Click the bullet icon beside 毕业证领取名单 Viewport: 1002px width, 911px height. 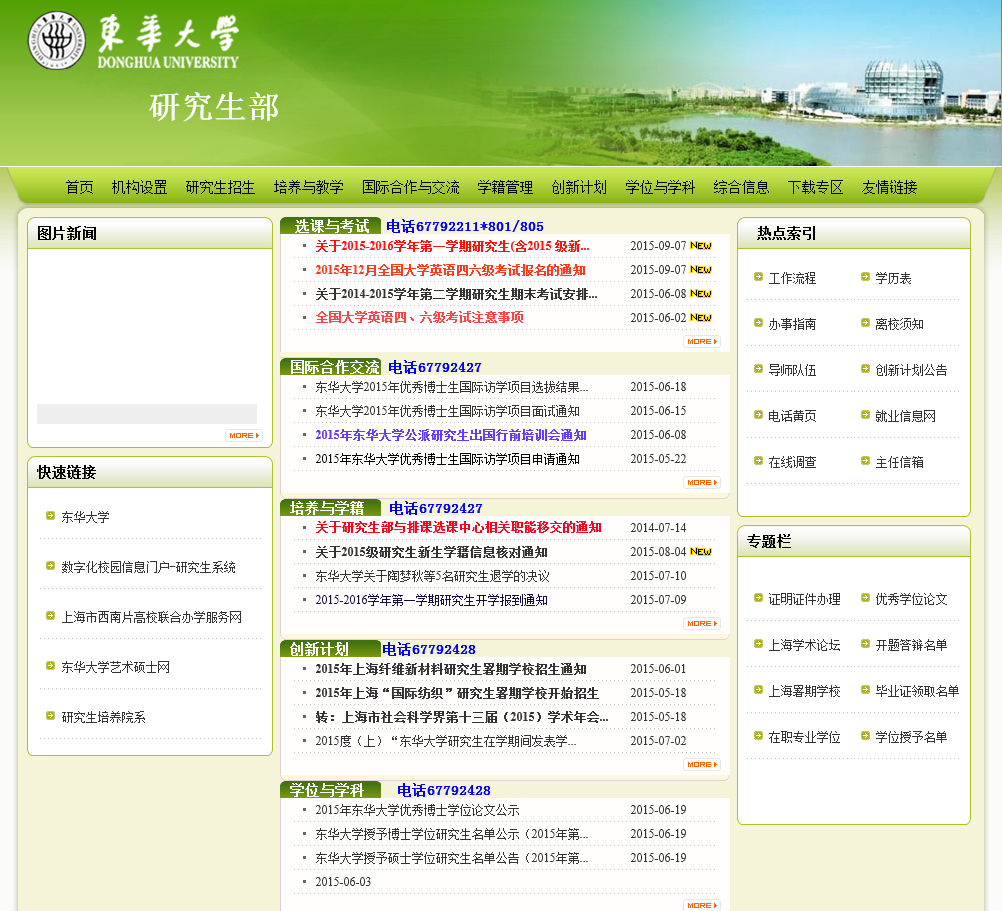pyautogui.click(x=865, y=690)
